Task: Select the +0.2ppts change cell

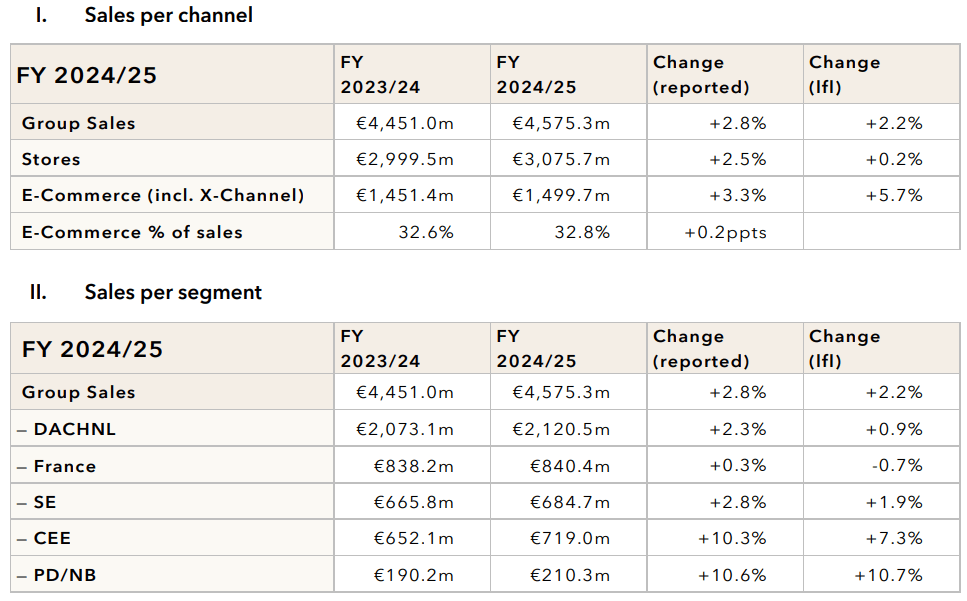Action: coord(726,232)
